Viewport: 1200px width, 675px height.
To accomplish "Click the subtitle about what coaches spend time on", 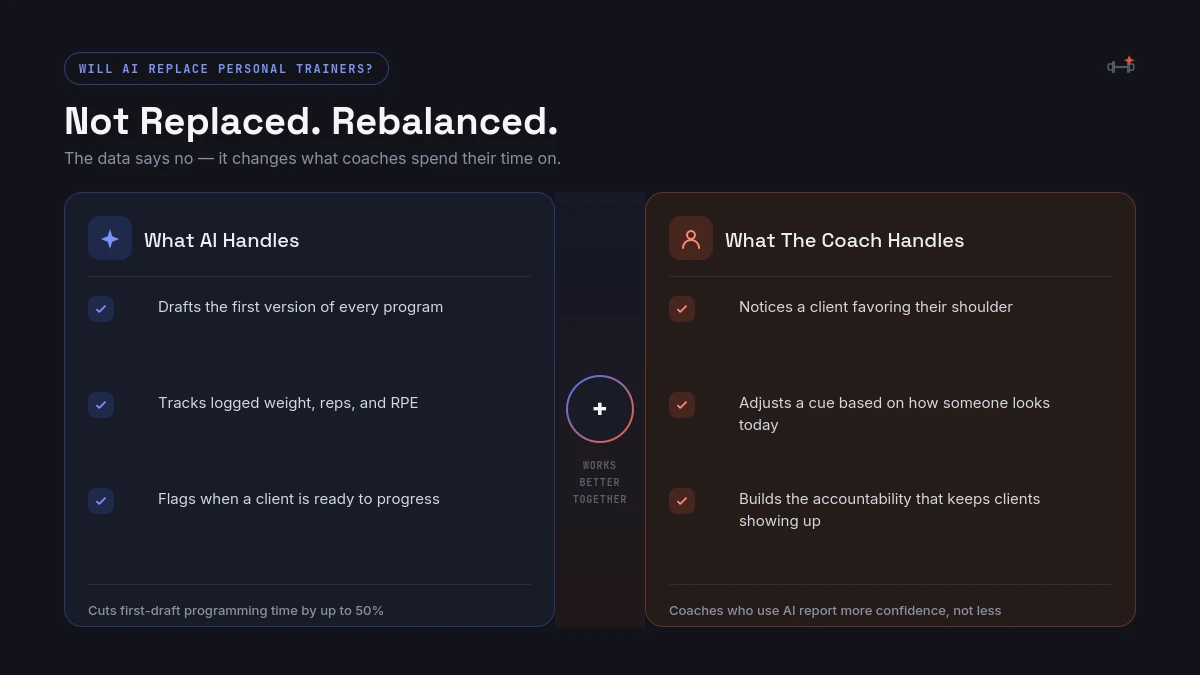I will 312,158.
